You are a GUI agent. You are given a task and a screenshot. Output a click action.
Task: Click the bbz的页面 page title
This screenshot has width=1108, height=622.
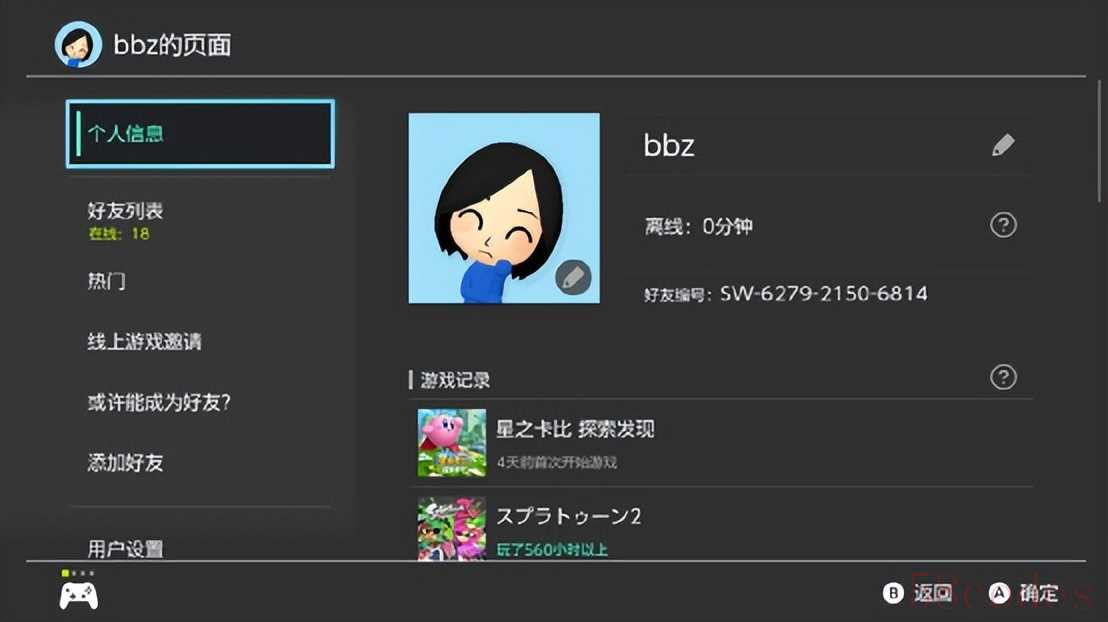[x=172, y=45]
